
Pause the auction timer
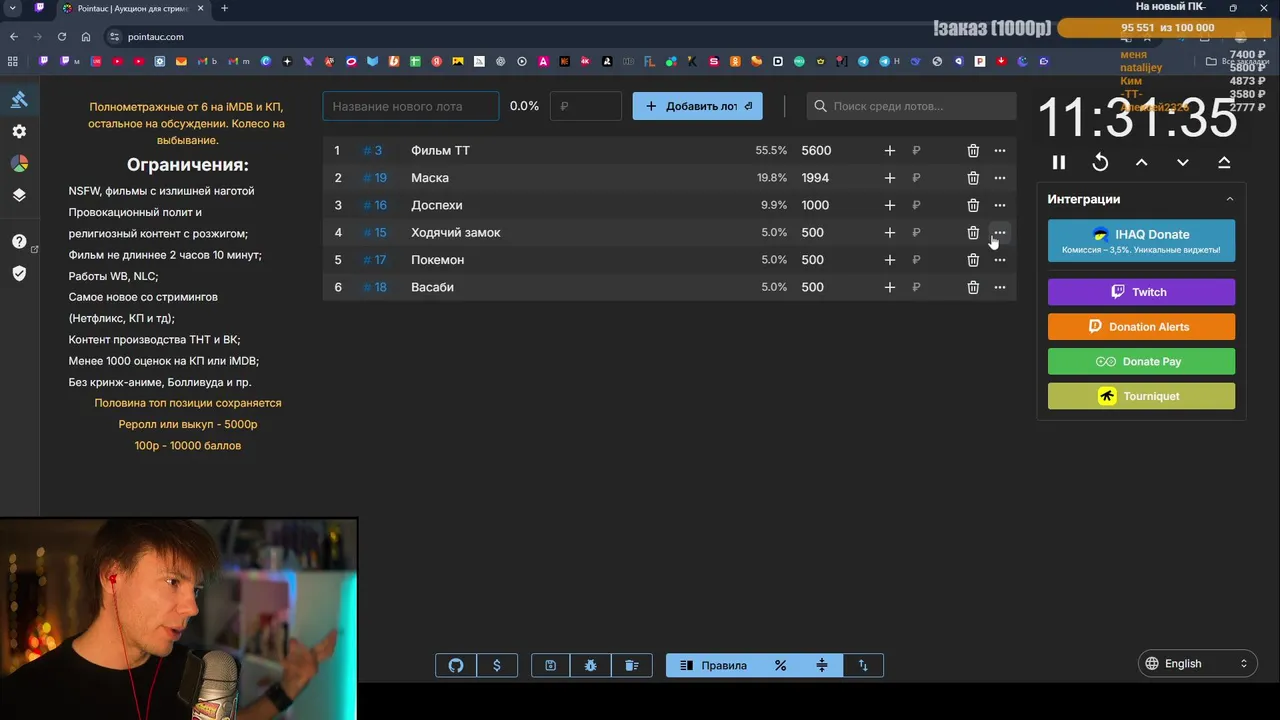click(1059, 162)
